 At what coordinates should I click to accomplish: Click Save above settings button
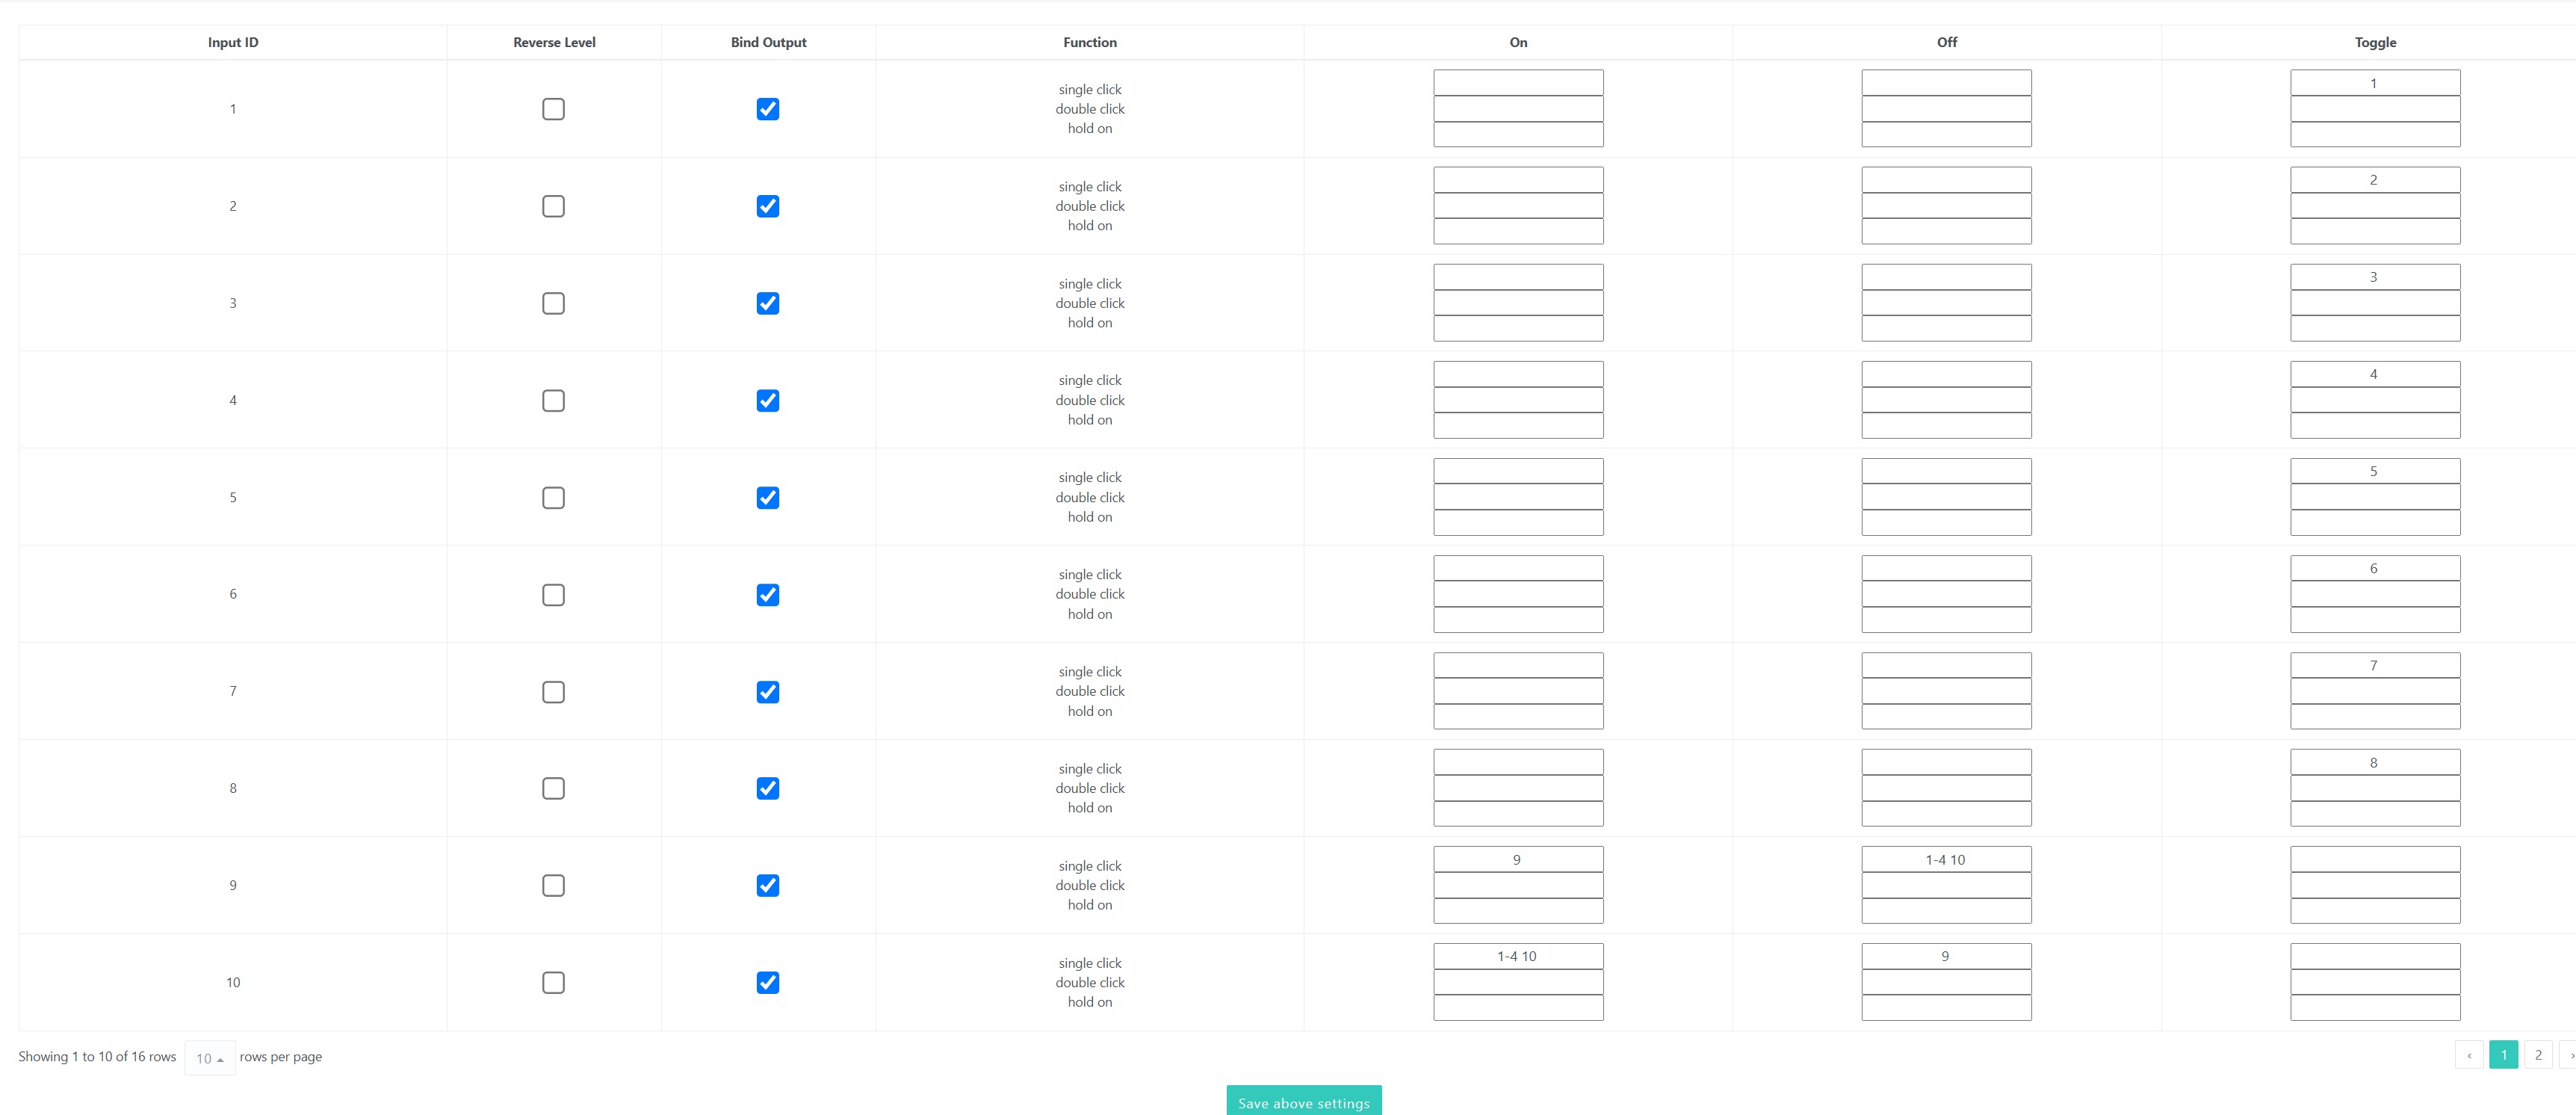click(x=1303, y=1102)
